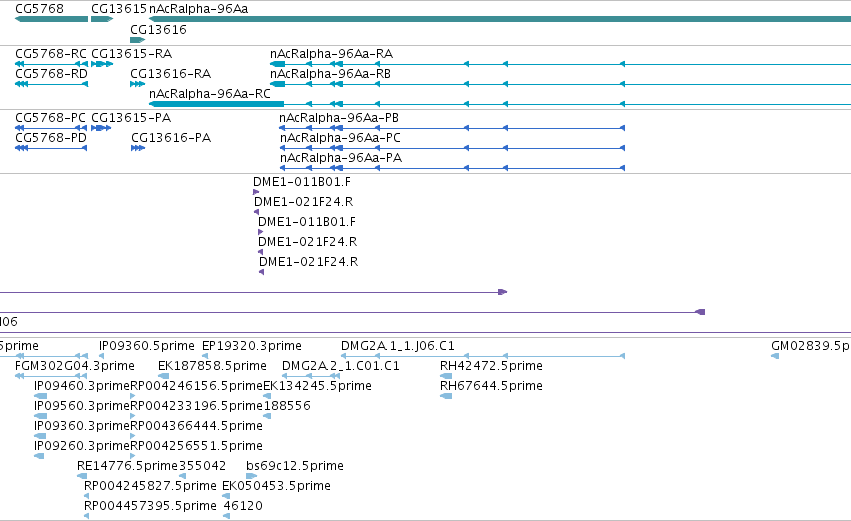Select EST label IP09360.5prime
The height and width of the screenshot is (521, 851).
(147, 346)
